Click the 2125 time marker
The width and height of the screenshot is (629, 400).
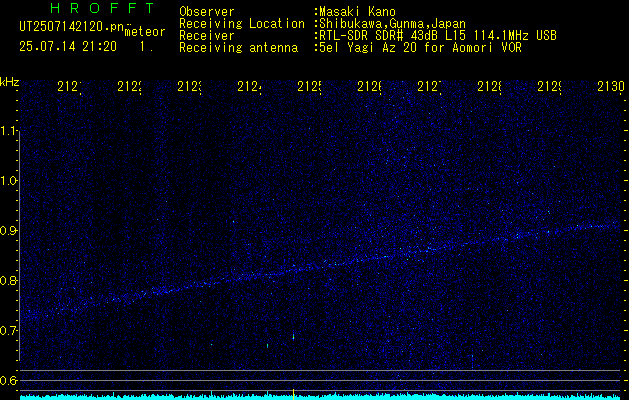pyautogui.click(x=309, y=86)
